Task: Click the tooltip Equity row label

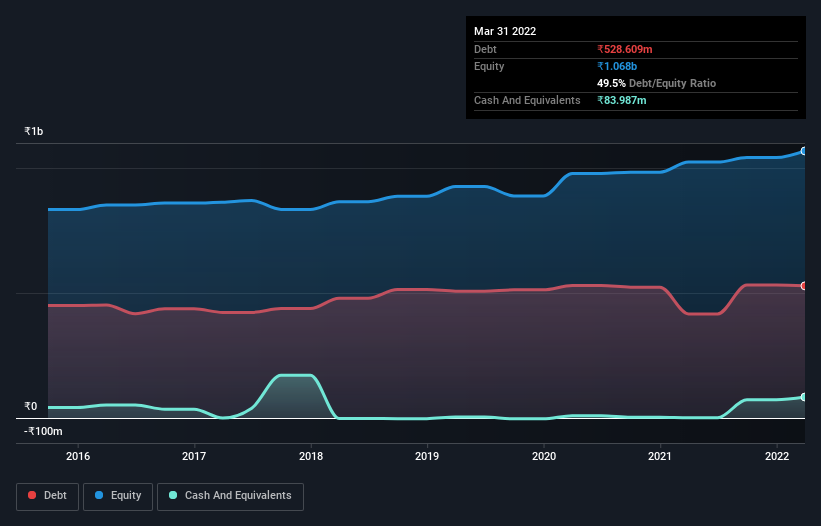Action: [x=489, y=66]
